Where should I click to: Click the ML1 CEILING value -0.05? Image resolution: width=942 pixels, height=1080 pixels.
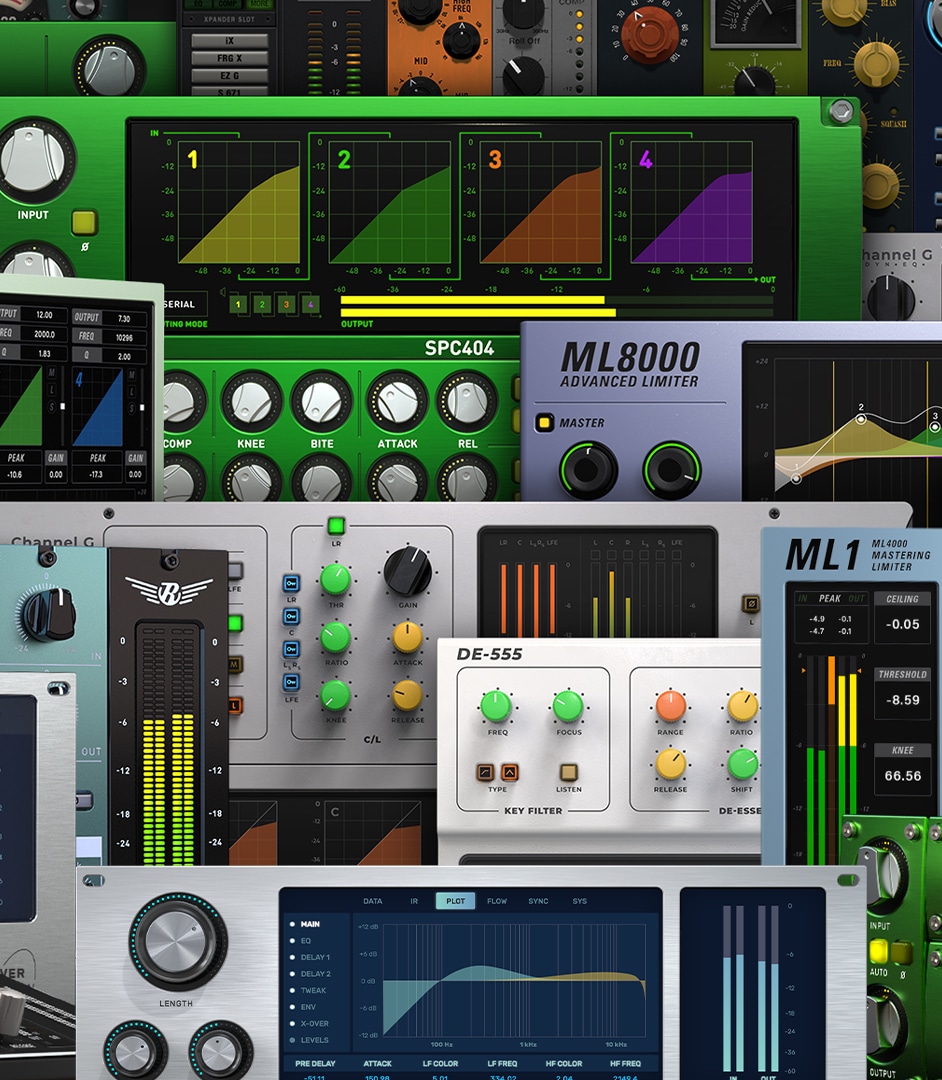tap(902, 624)
